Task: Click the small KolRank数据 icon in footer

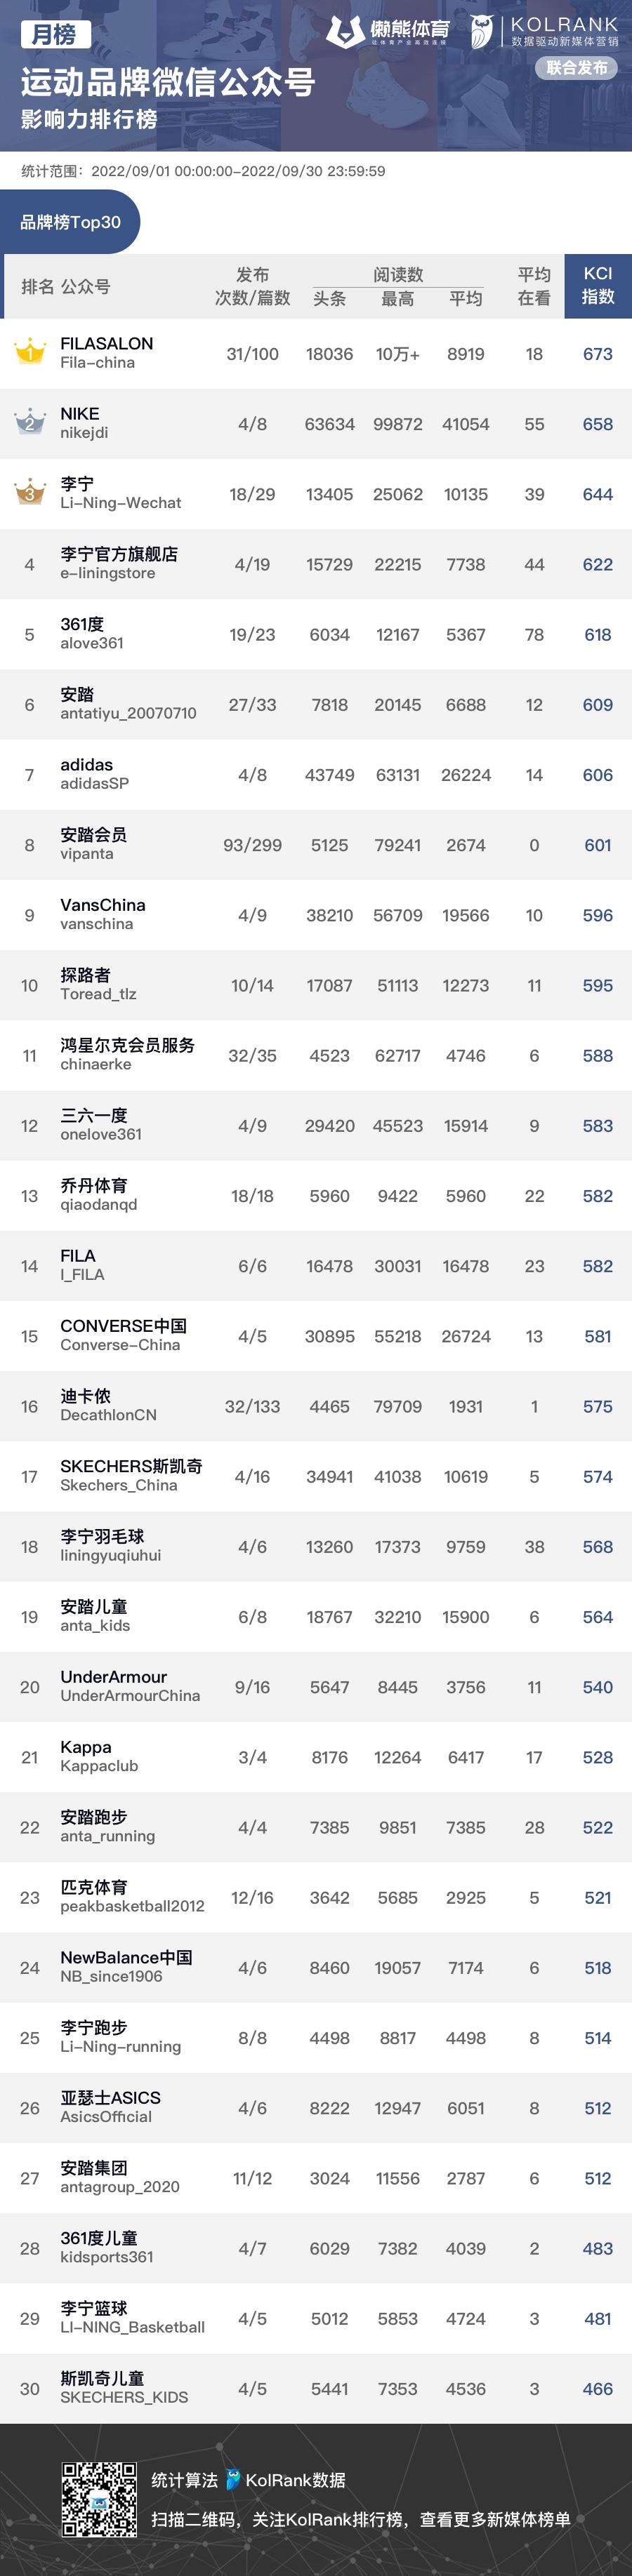Action: pos(233,2479)
